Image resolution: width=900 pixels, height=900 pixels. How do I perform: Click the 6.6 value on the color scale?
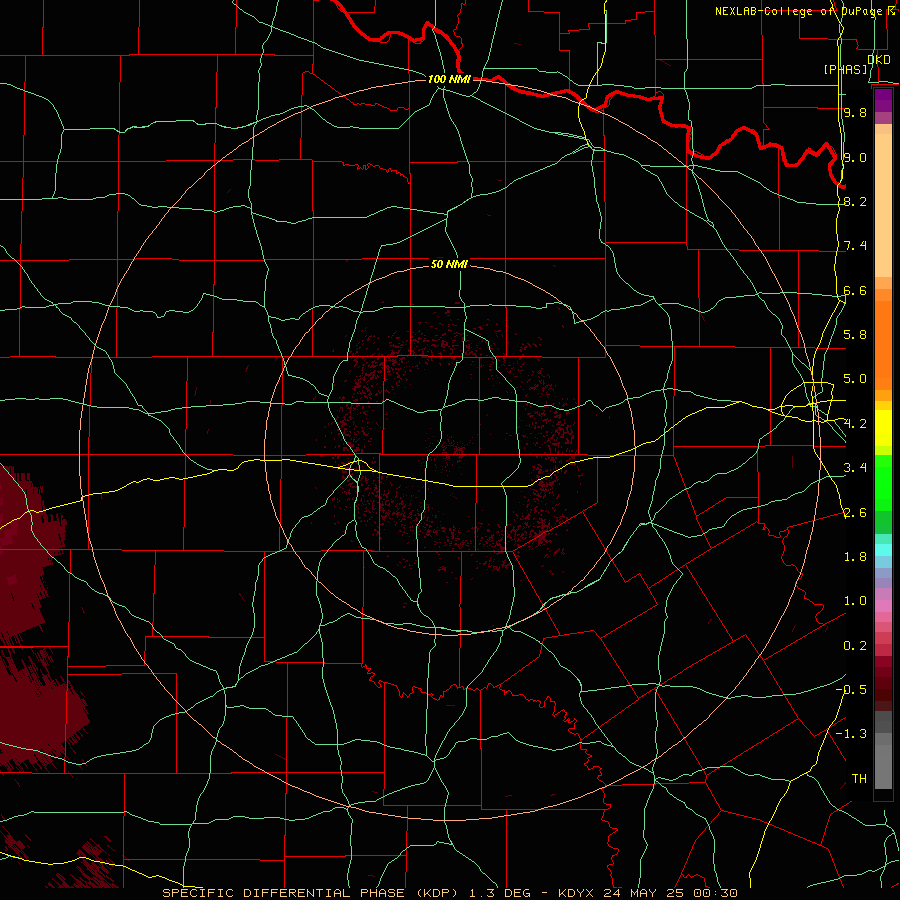pyautogui.click(x=855, y=290)
